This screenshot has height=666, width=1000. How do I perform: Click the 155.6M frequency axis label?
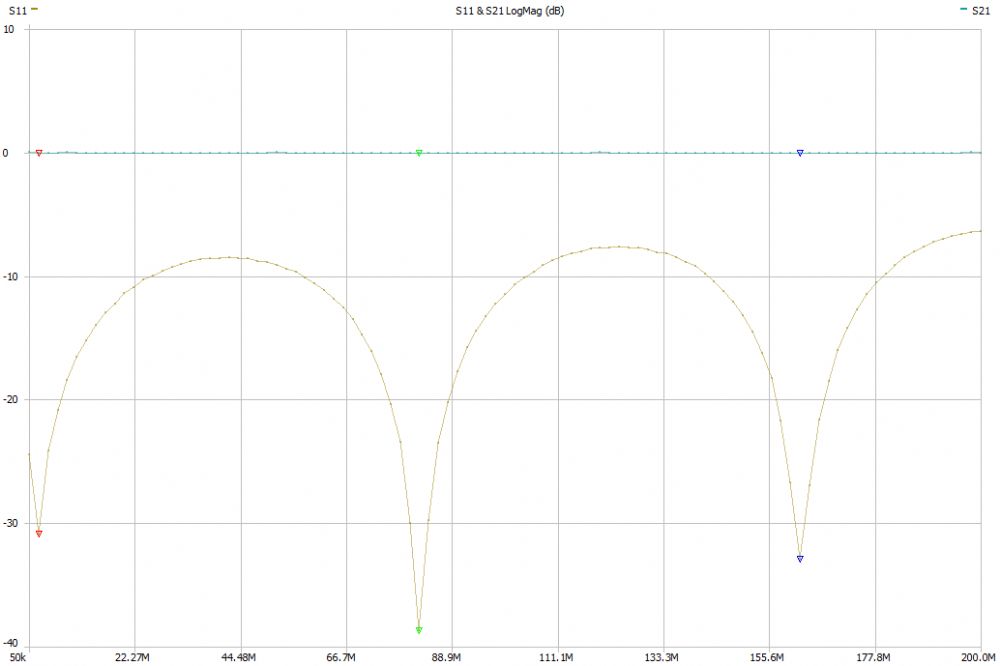pyautogui.click(x=768, y=657)
